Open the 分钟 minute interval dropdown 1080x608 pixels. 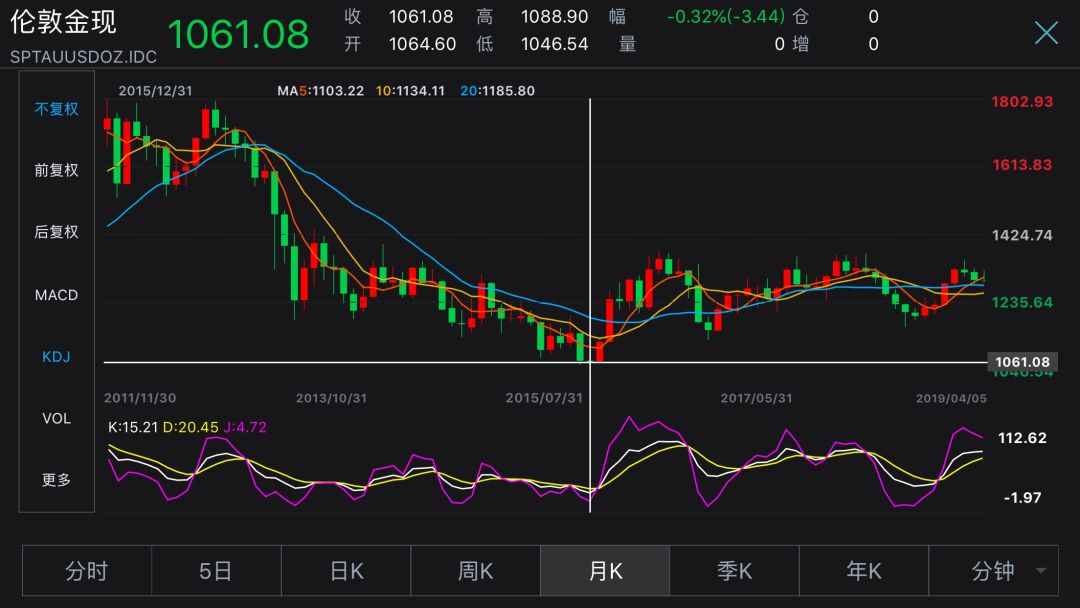(993, 571)
